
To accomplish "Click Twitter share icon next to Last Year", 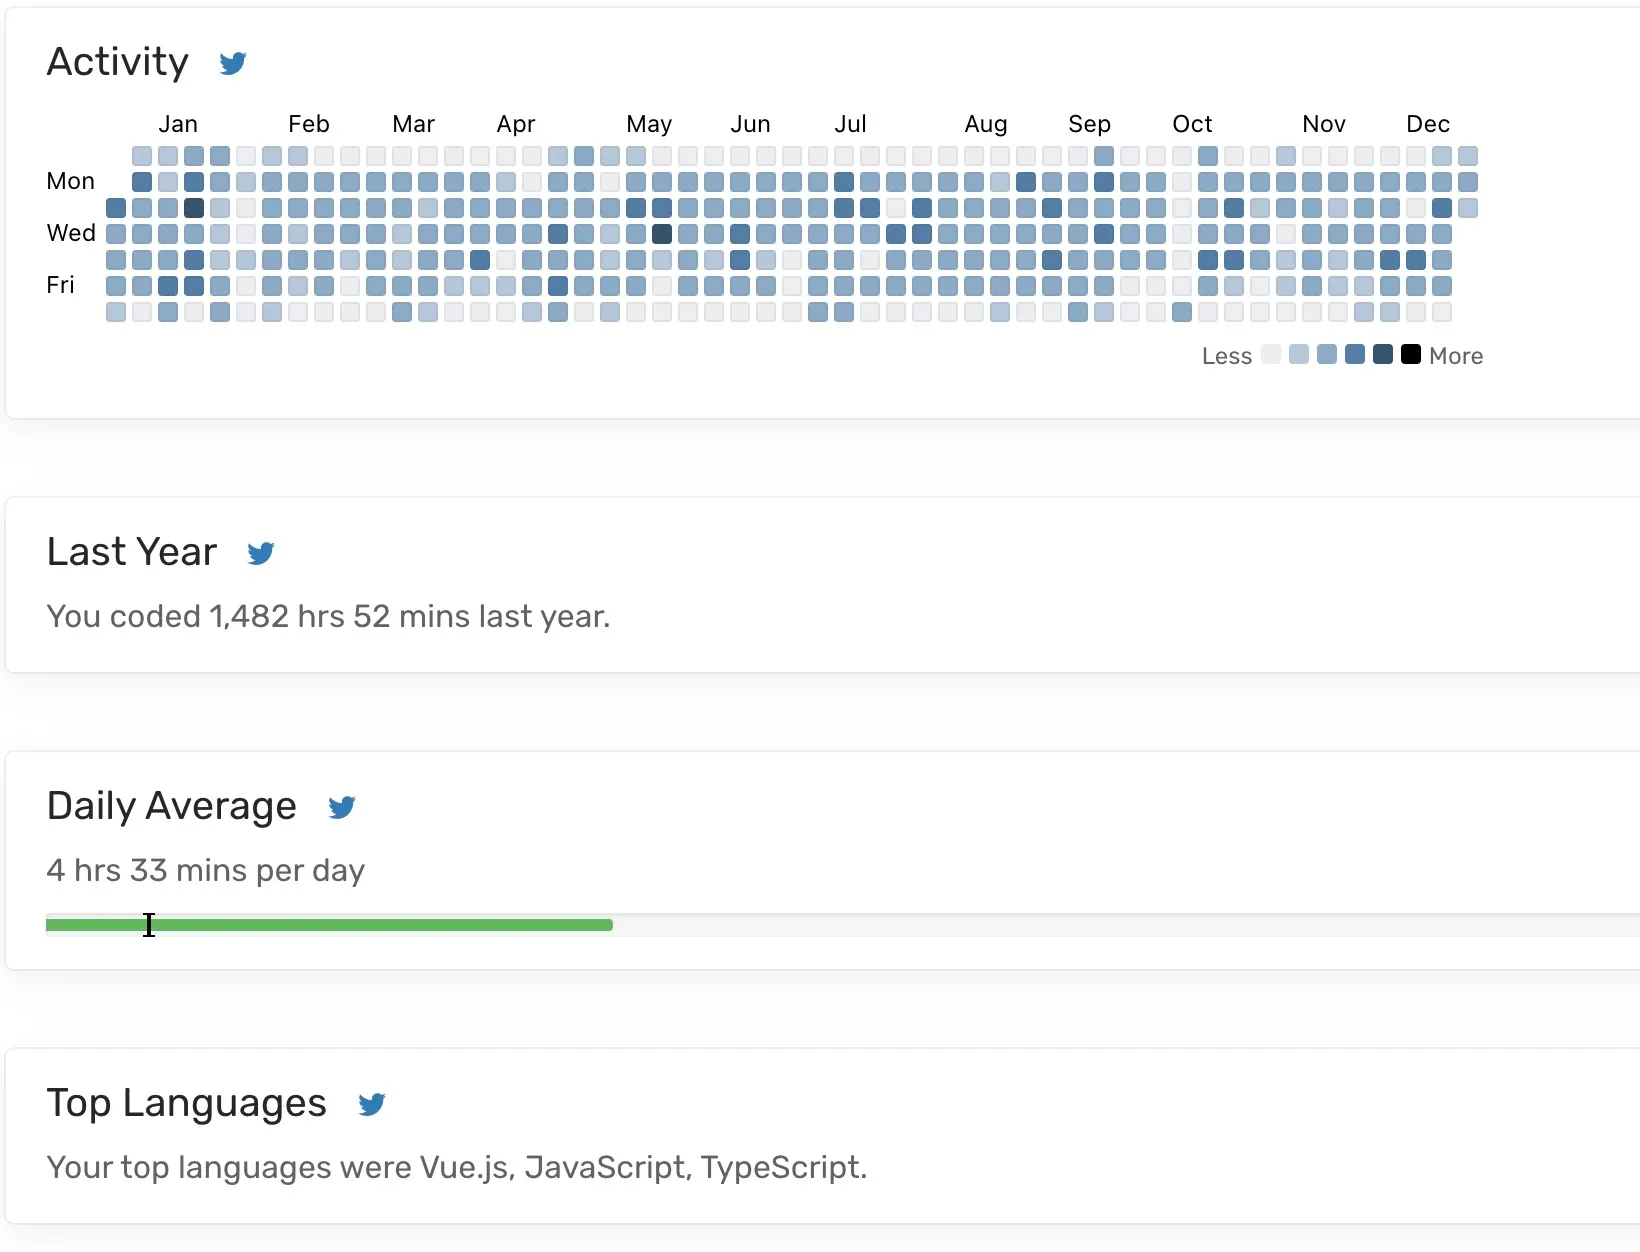I will click(x=261, y=553).
